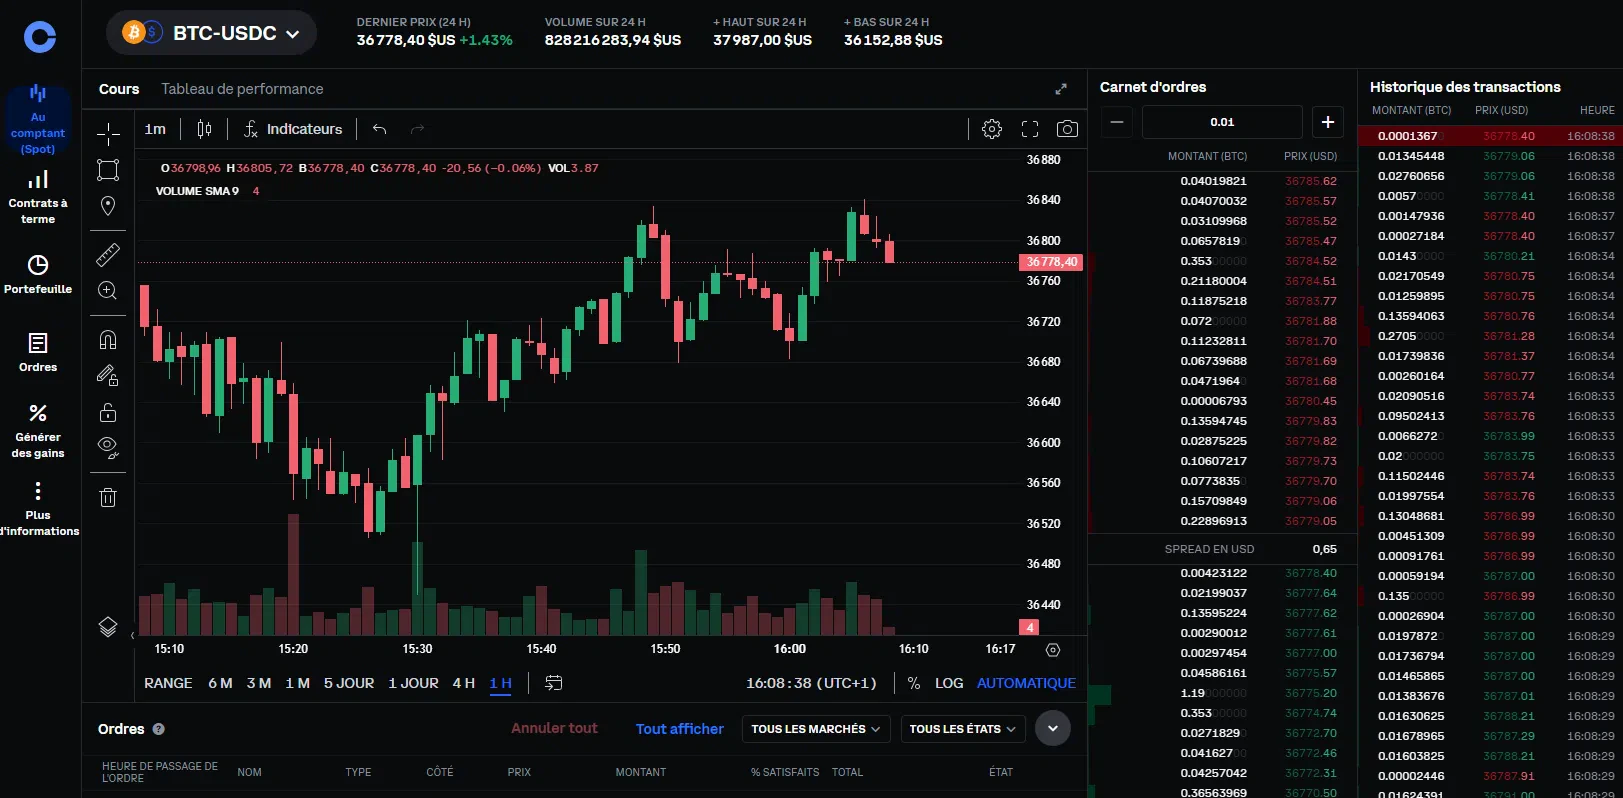Select the 1 M time range

coord(297,683)
